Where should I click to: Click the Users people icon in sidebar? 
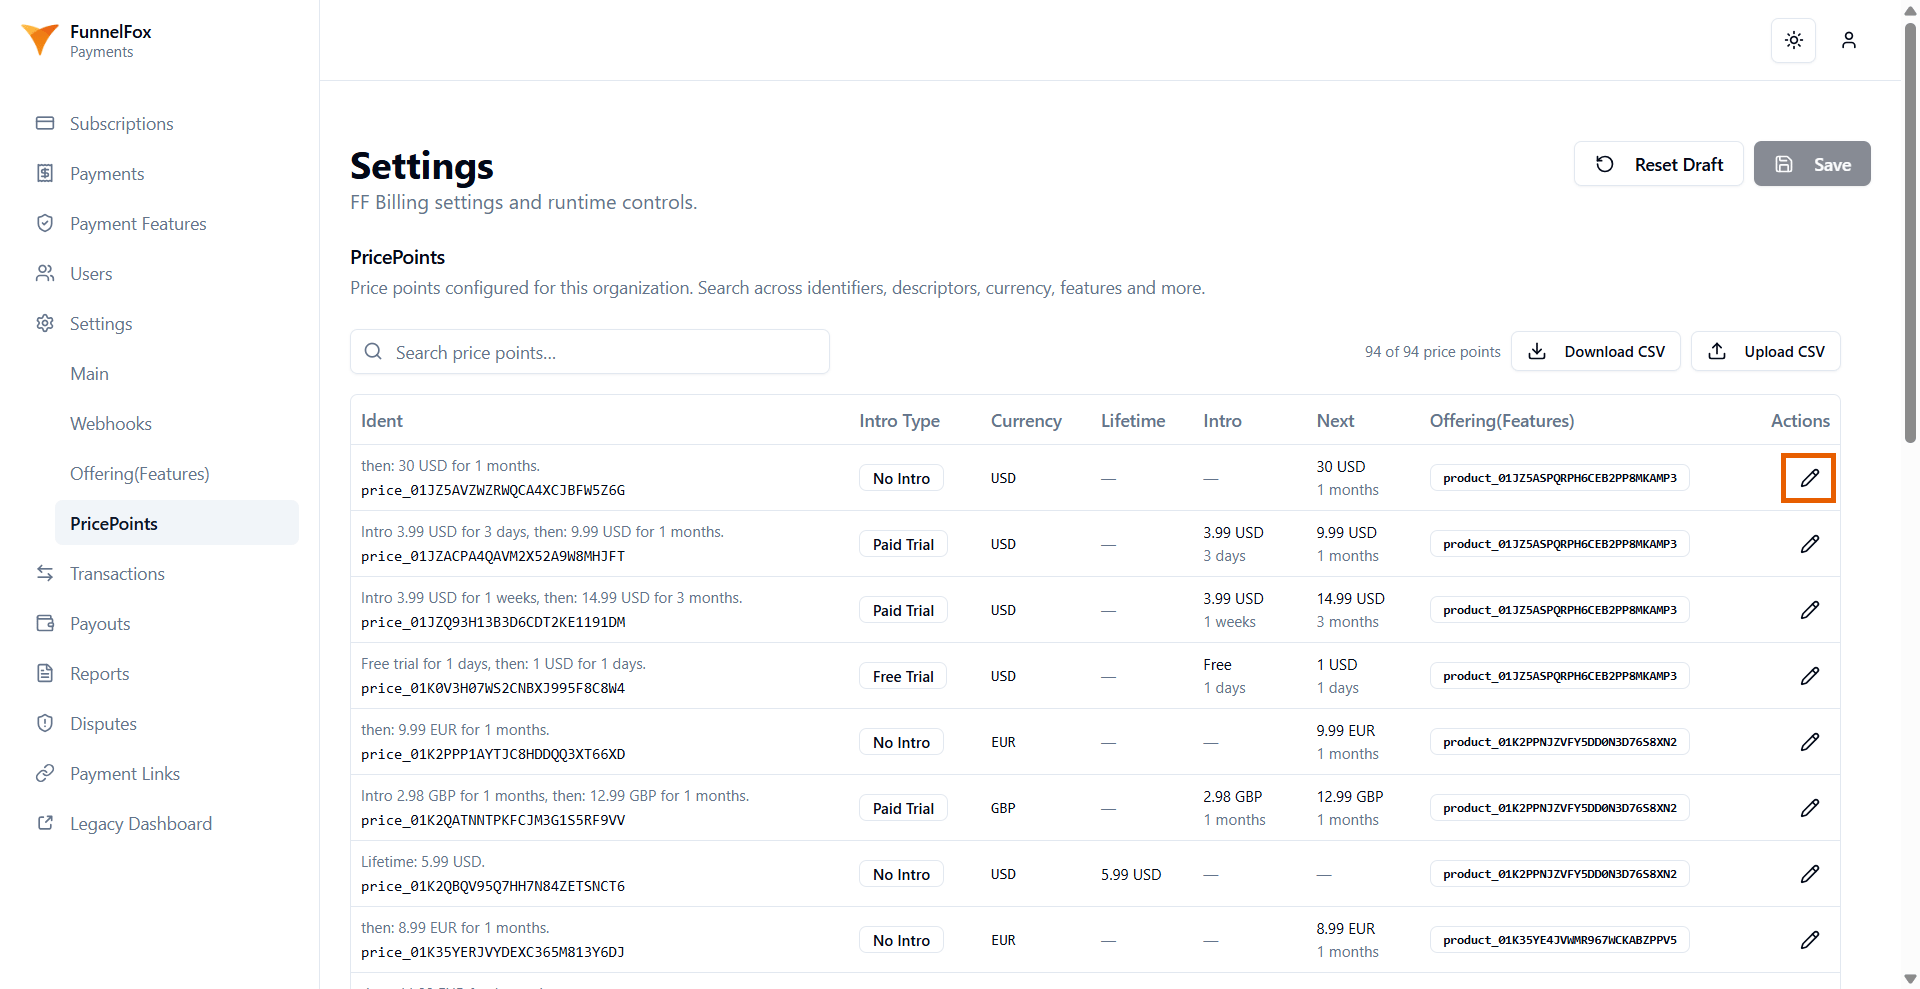45,273
